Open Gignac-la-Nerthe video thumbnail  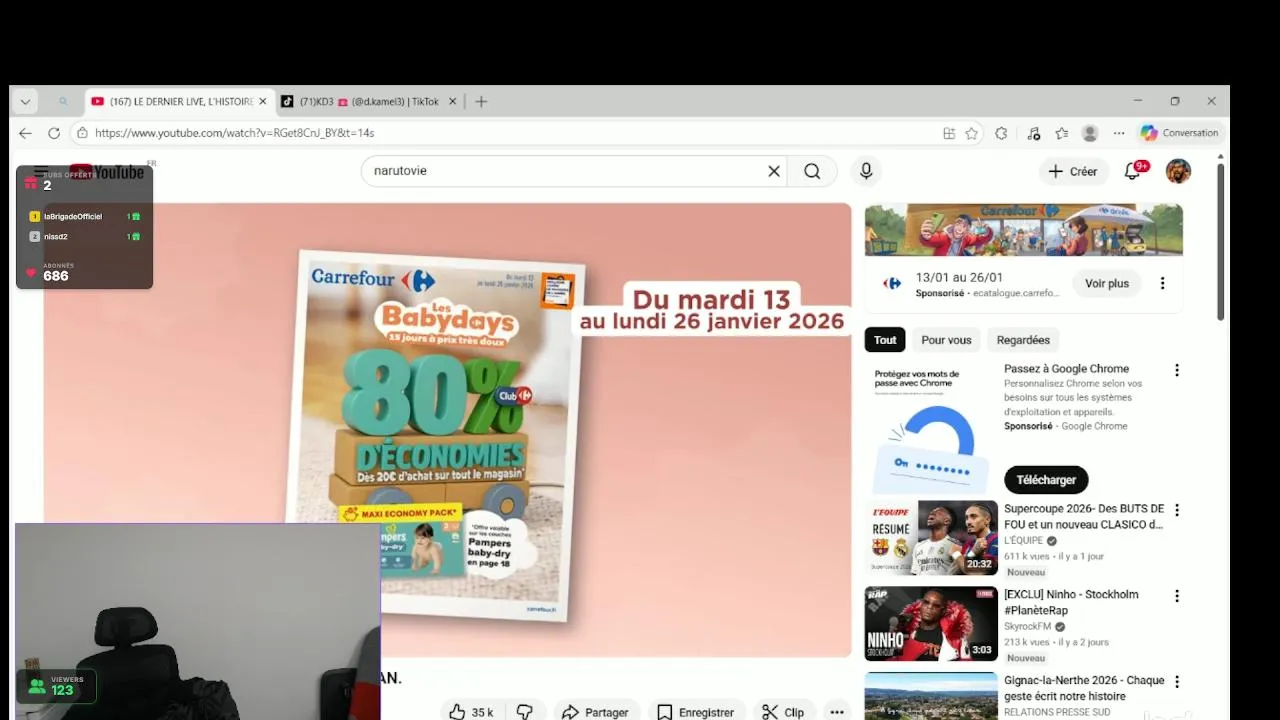(x=931, y=696)
